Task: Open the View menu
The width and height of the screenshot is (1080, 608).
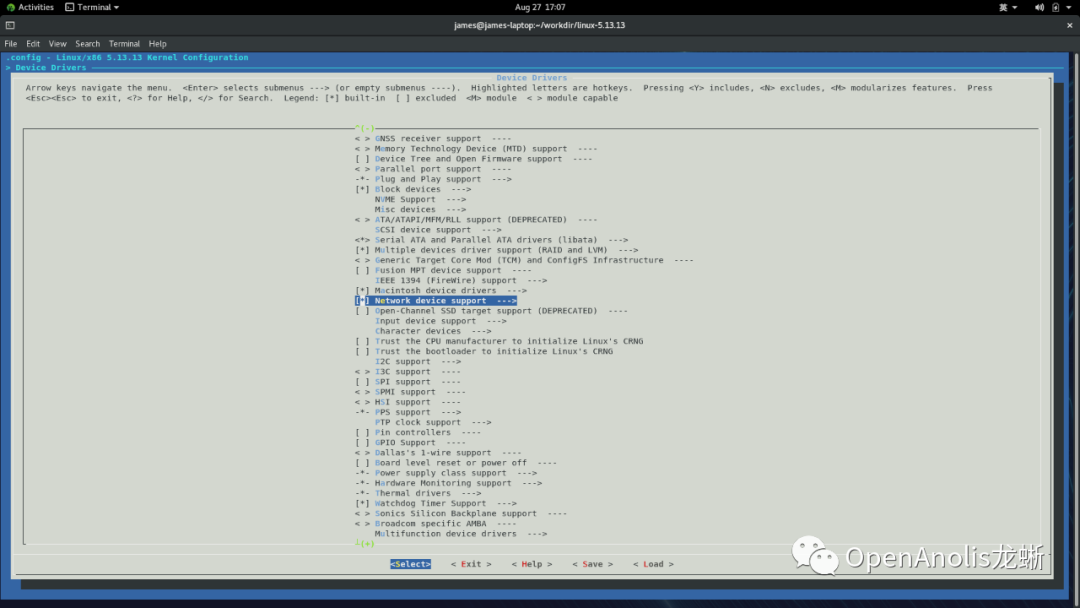Action: [58, 43]
